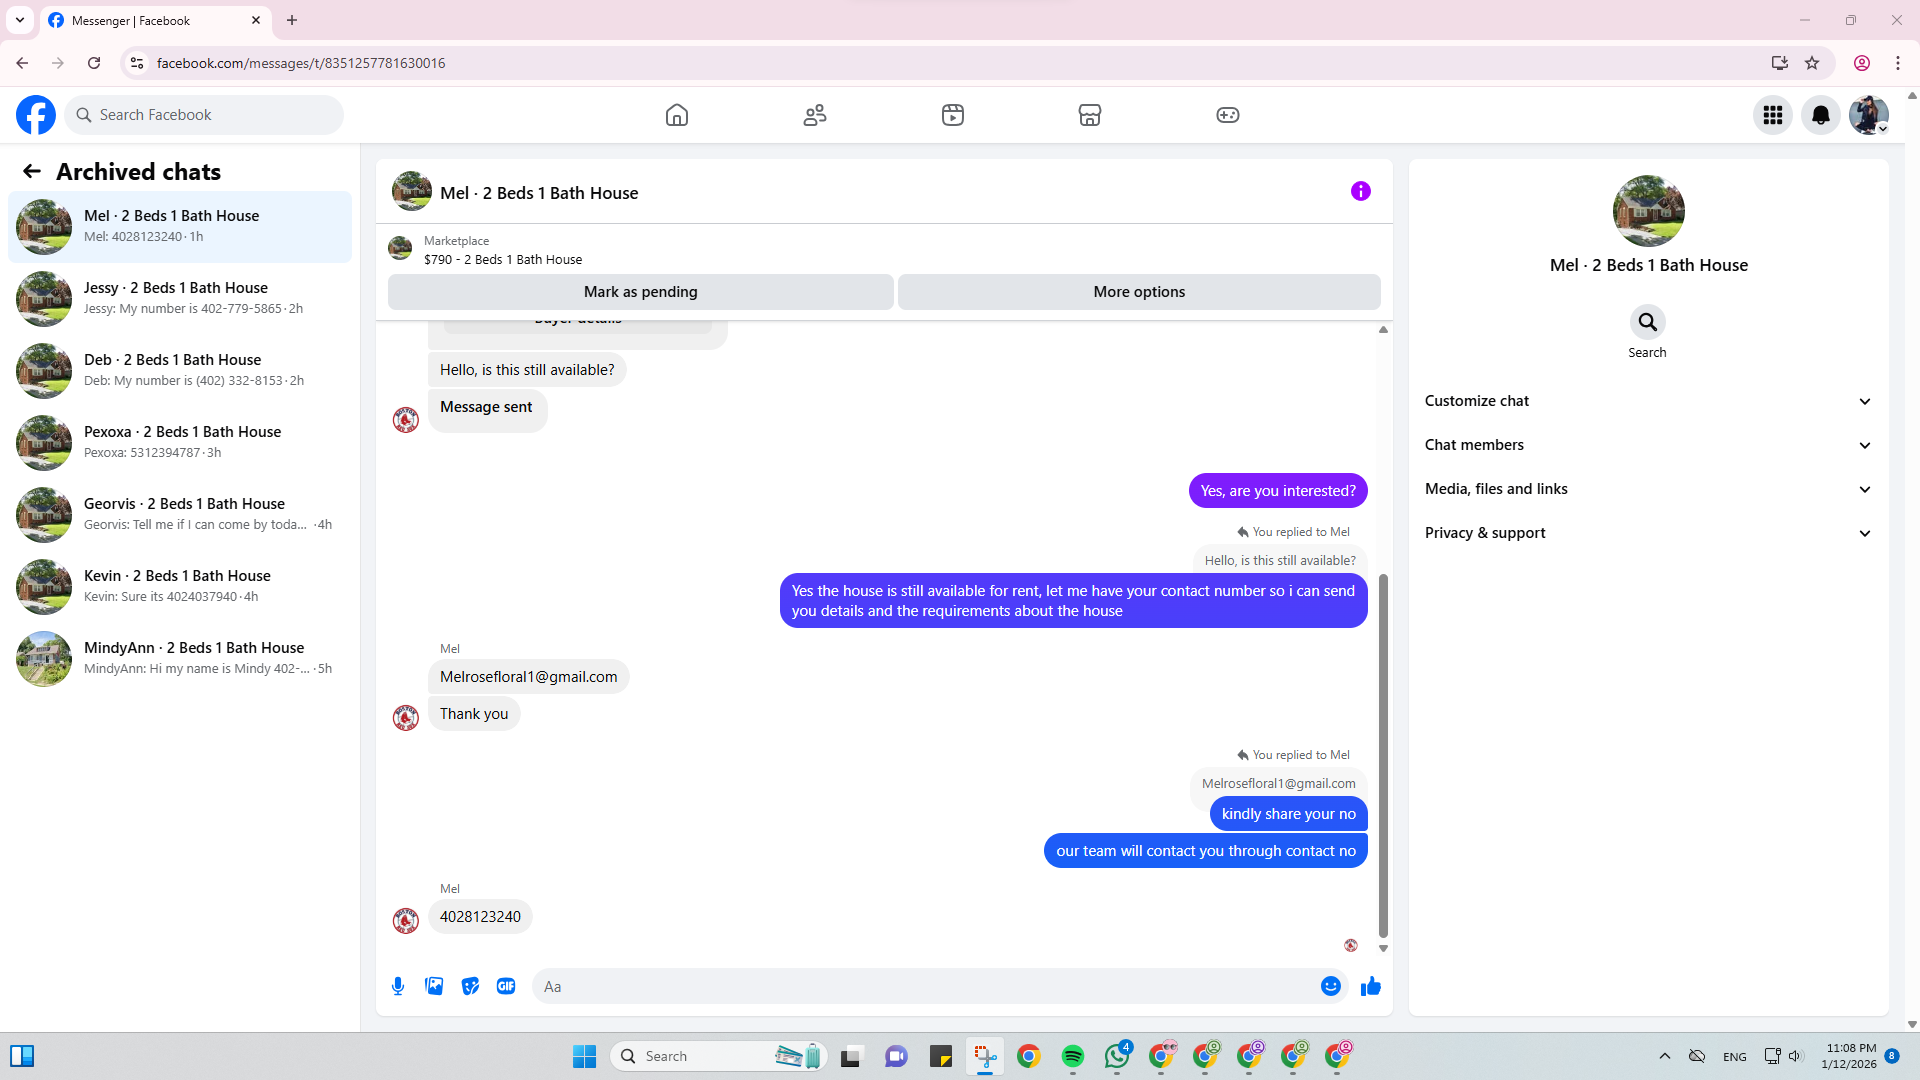1920x1080 pixels.
Task: Open the notifications bell
Action: [x=1820, y=115]
